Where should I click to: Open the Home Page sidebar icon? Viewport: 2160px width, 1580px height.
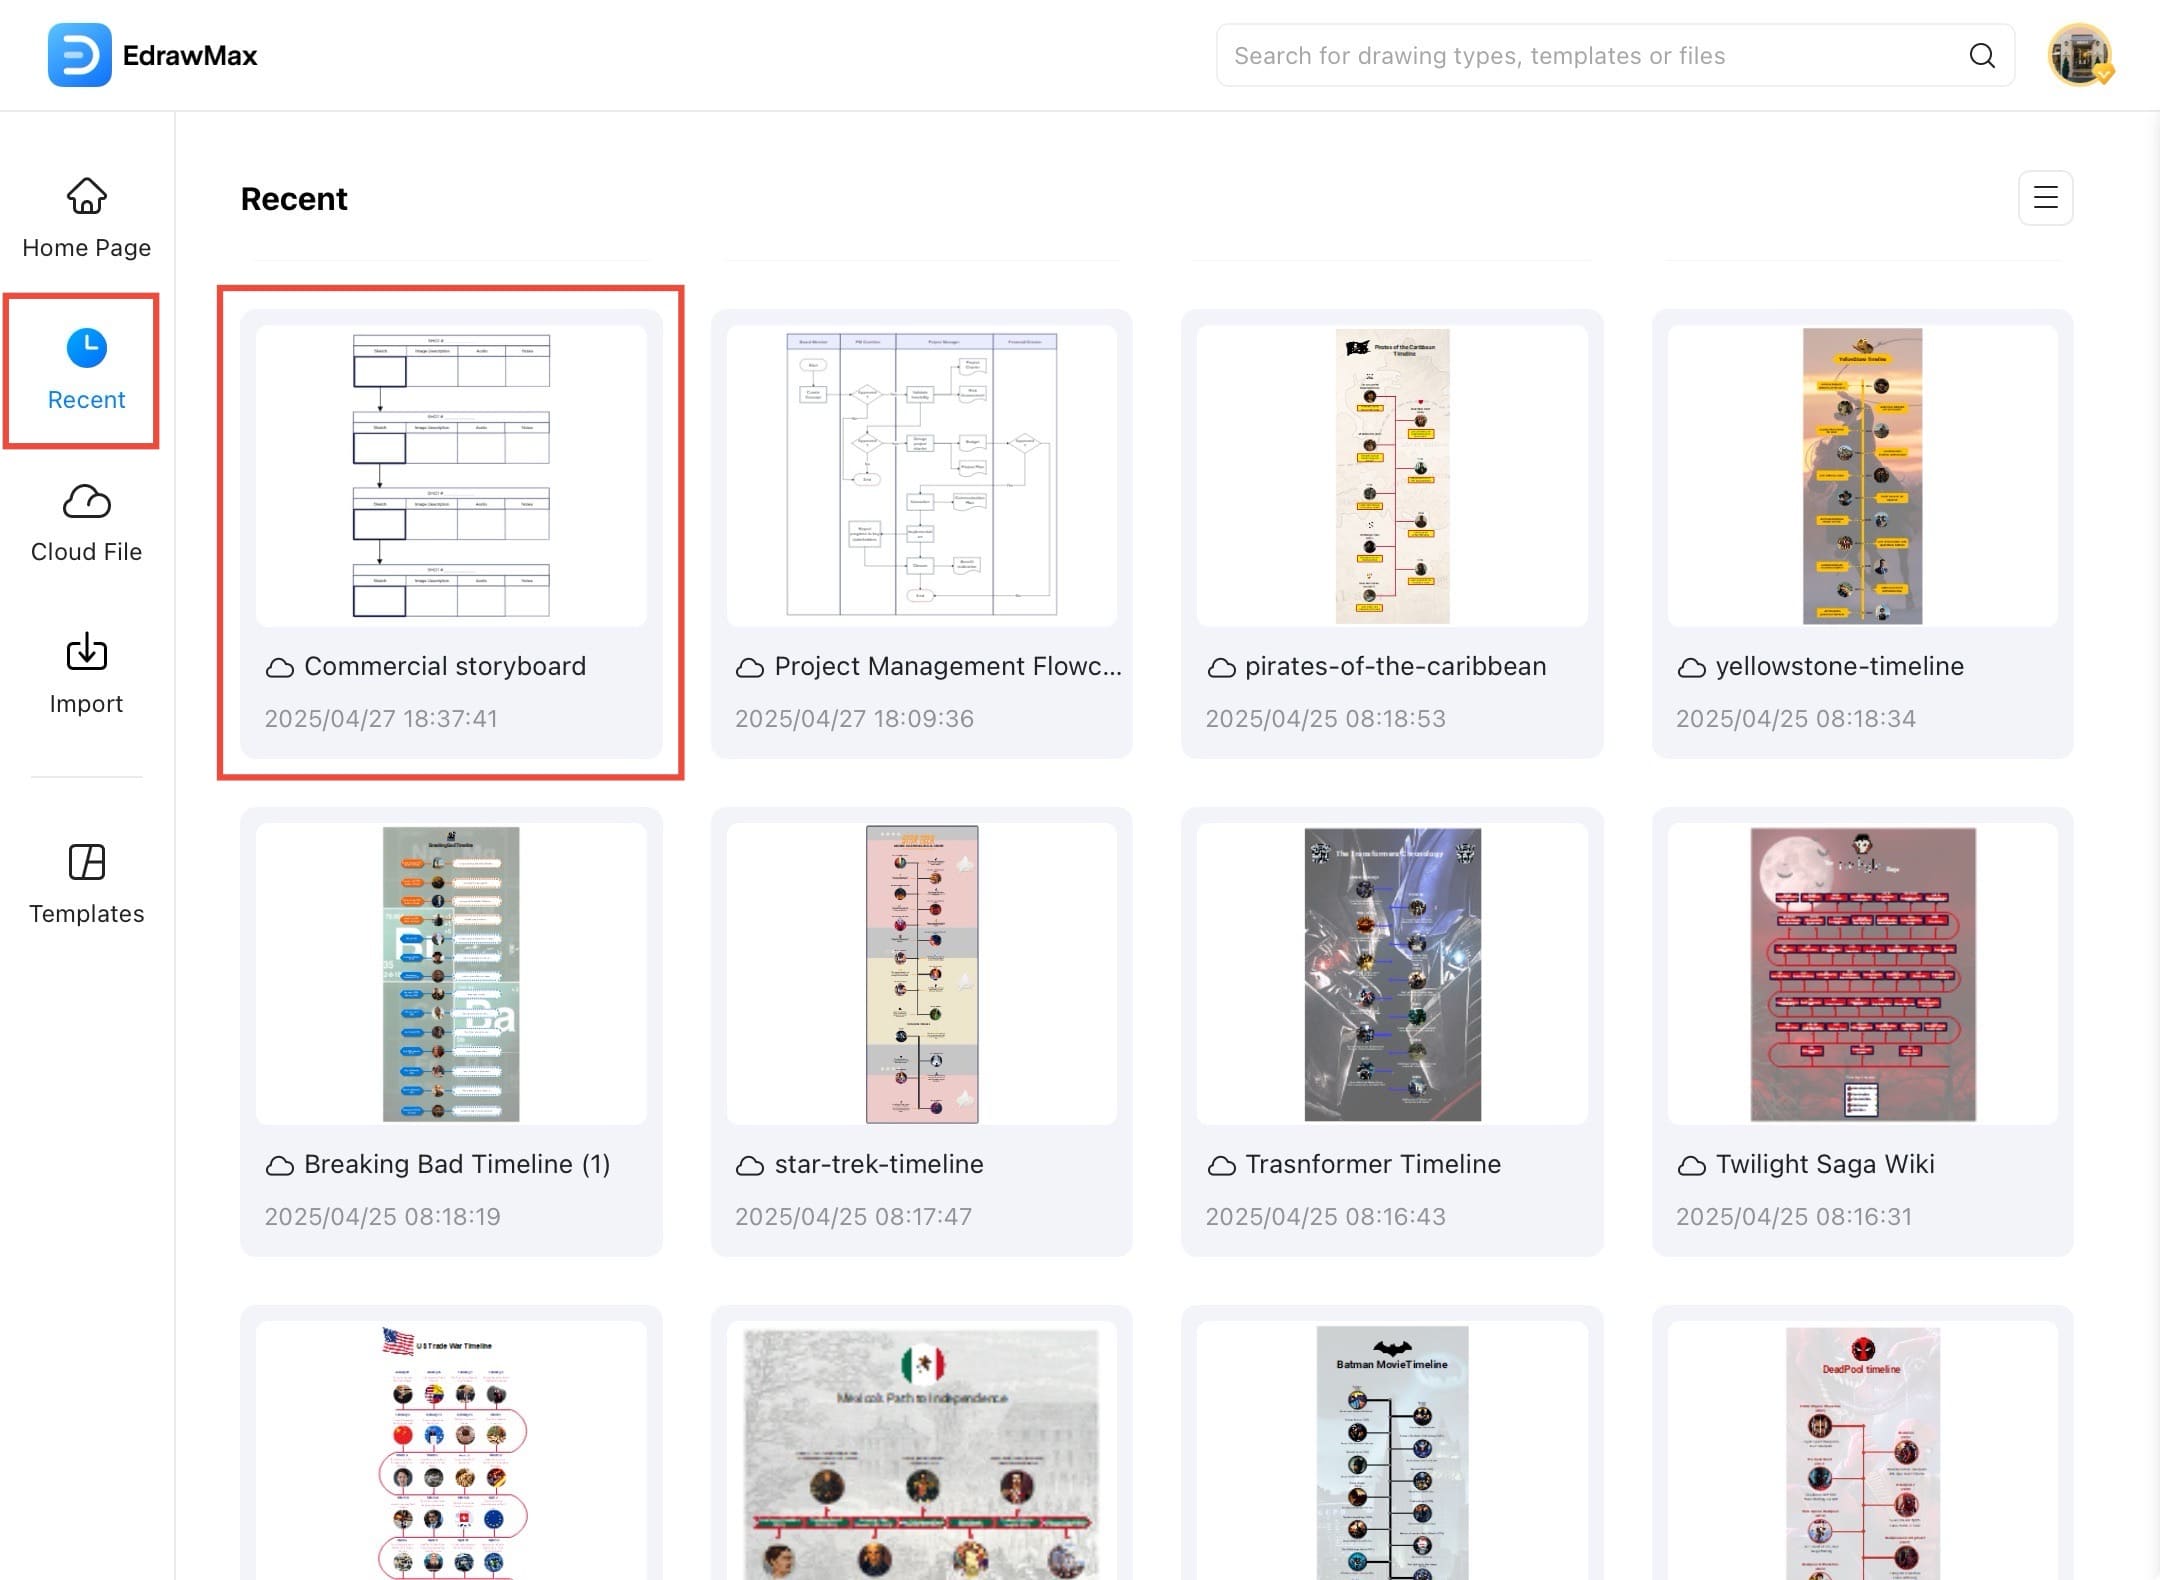[86, 198]
